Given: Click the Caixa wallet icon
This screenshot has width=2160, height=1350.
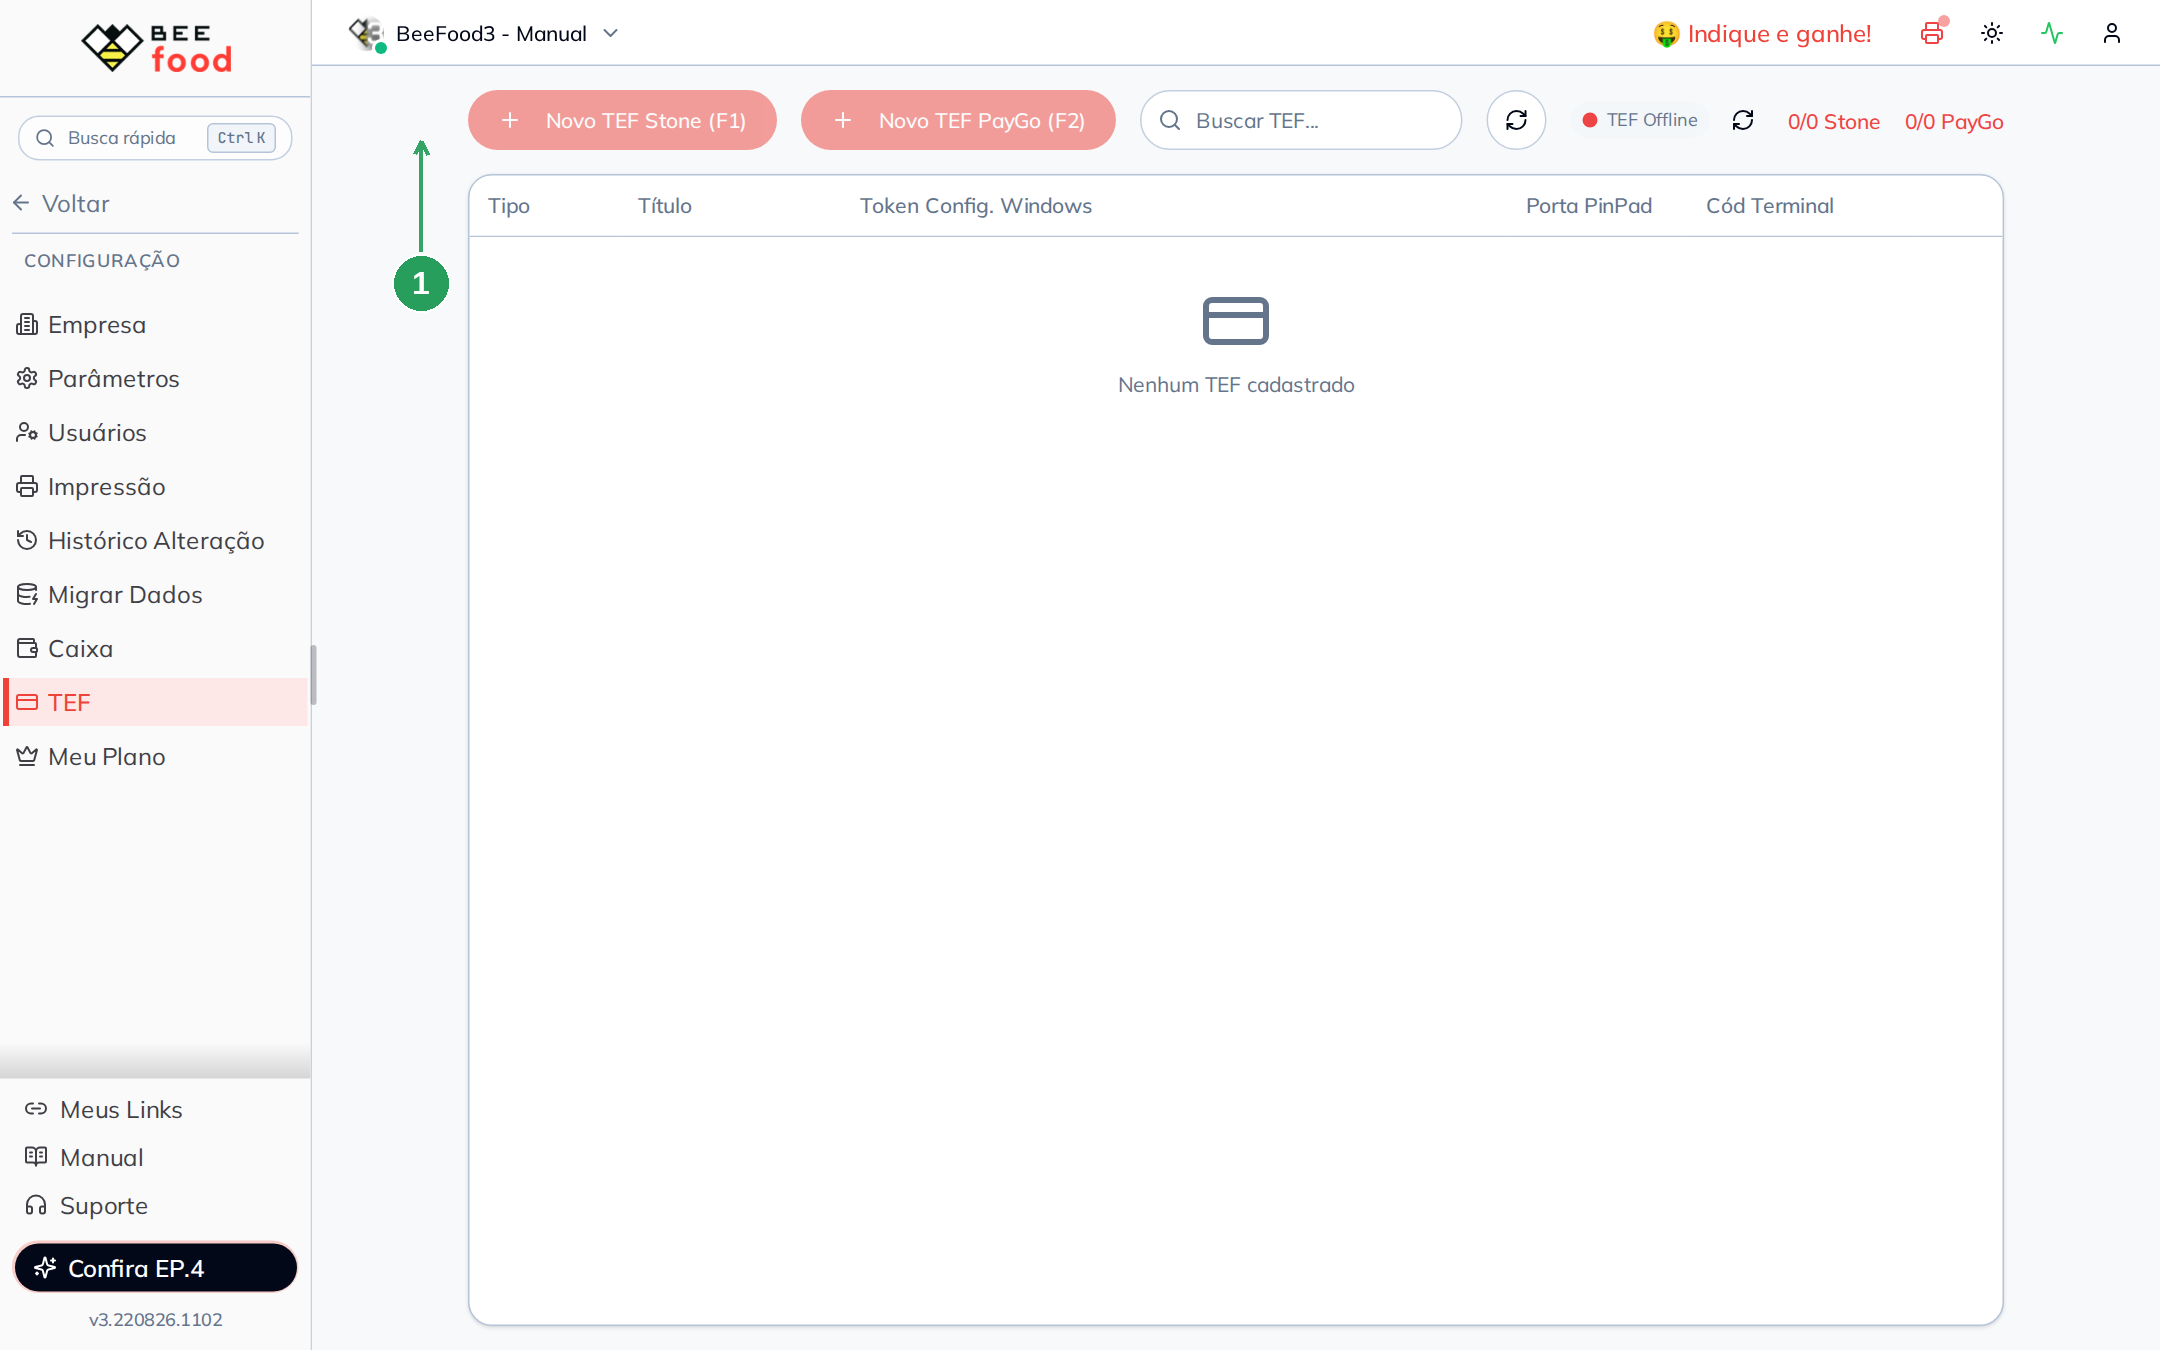Looking at the screenshot, I should [x=27, y=649].
